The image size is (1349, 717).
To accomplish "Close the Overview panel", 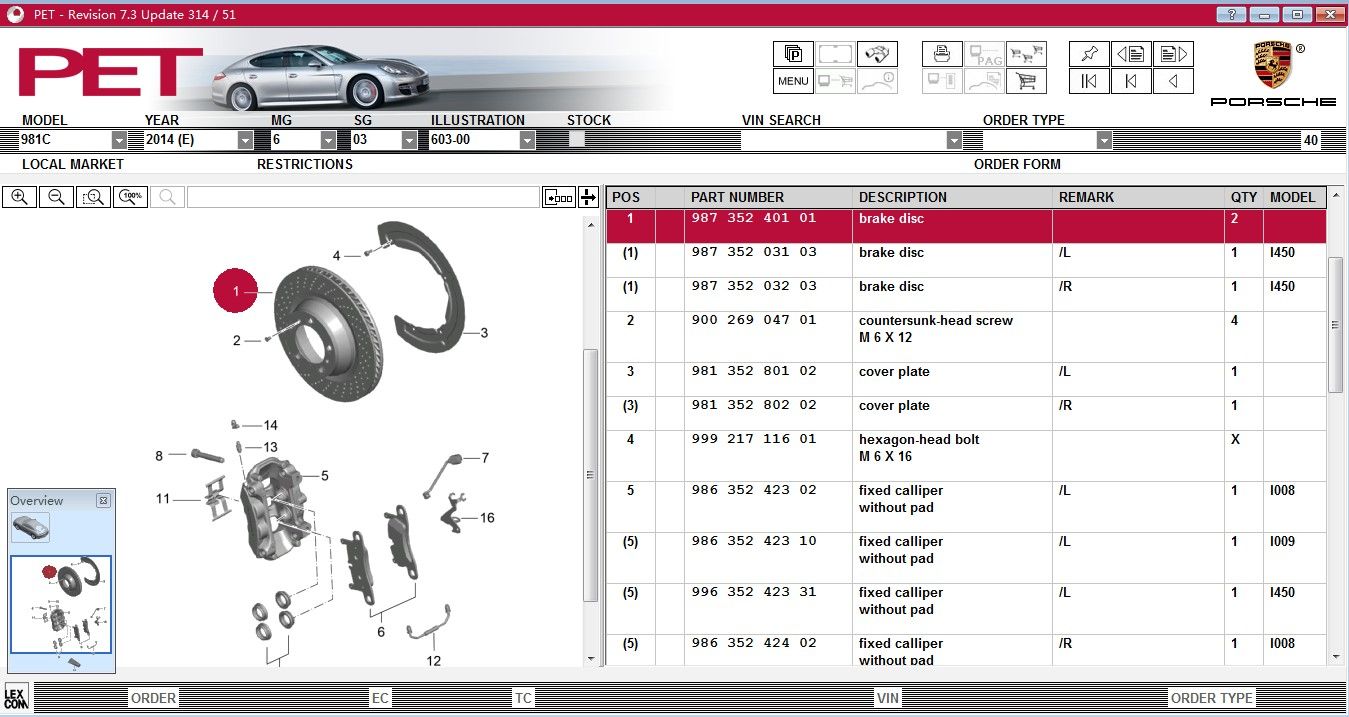I will pos(103,500).
